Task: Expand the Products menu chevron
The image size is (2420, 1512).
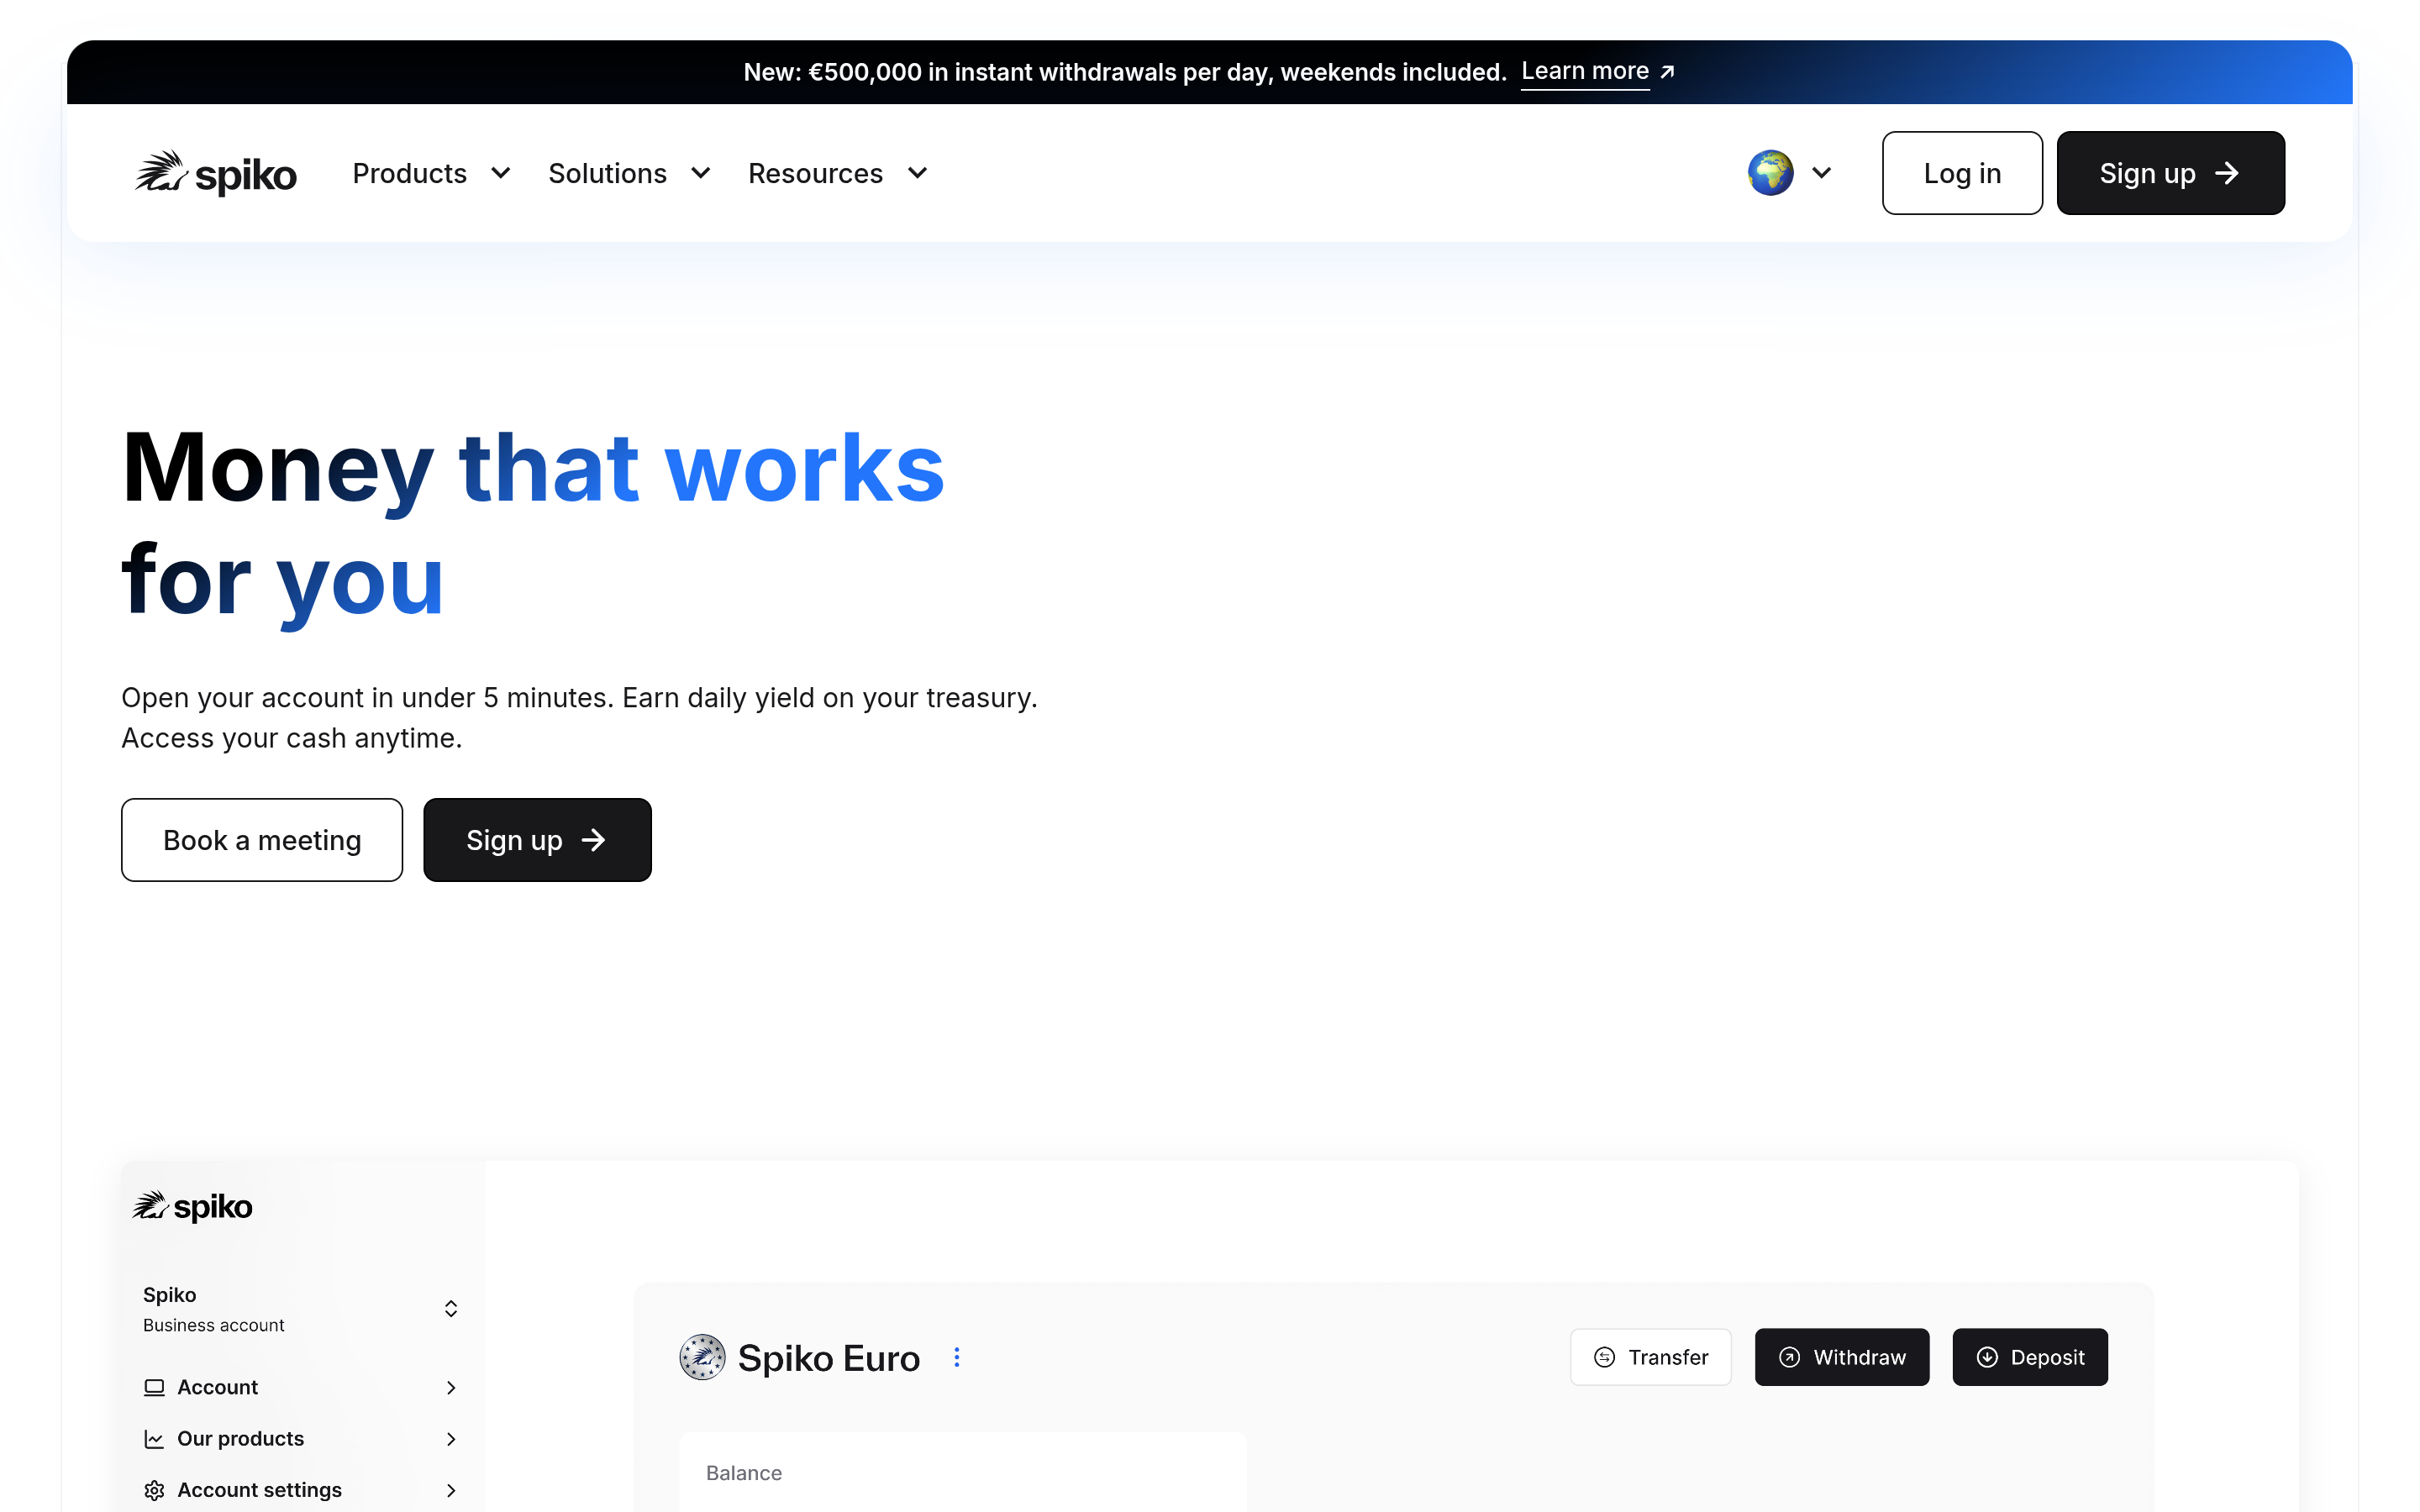Action: tap(501, 173)
